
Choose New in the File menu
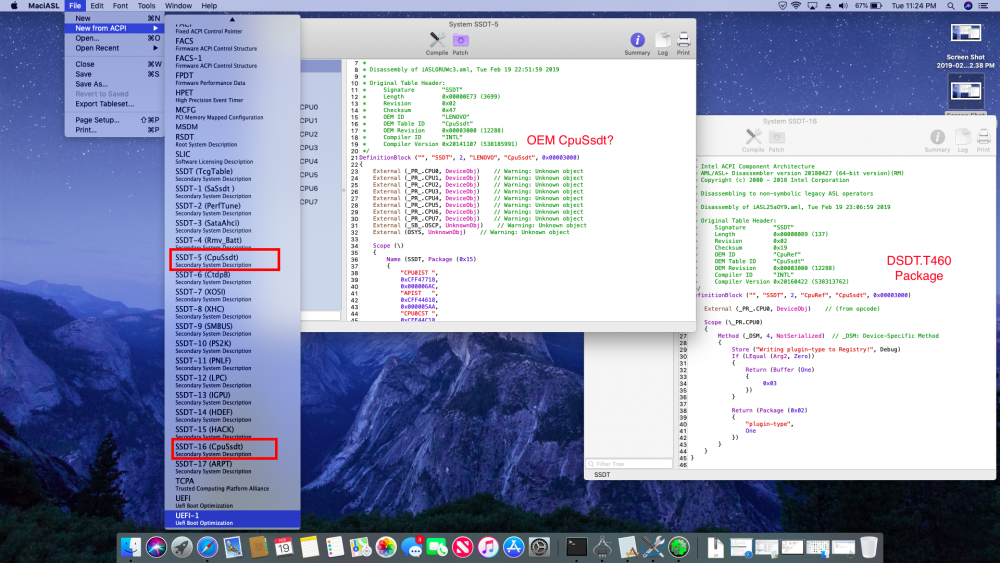pos(114,18)
